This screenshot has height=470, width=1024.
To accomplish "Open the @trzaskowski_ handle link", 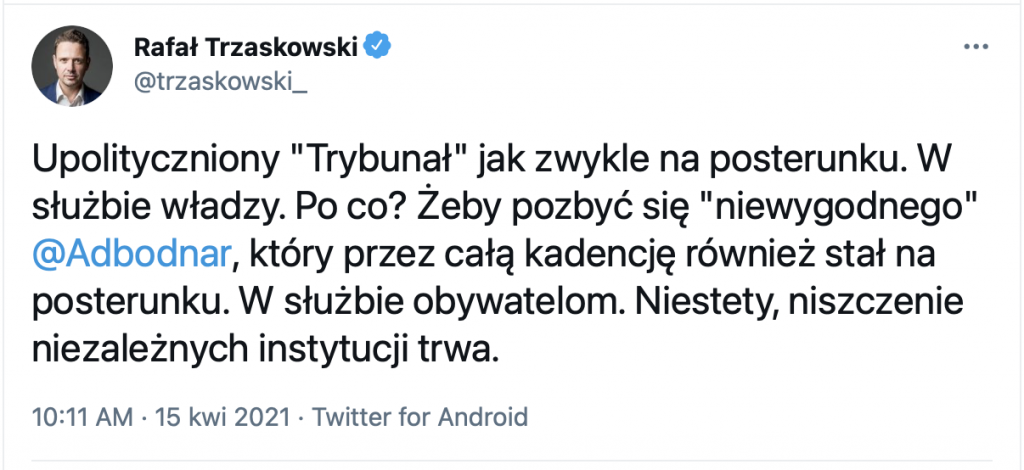I will pos(219,83).
